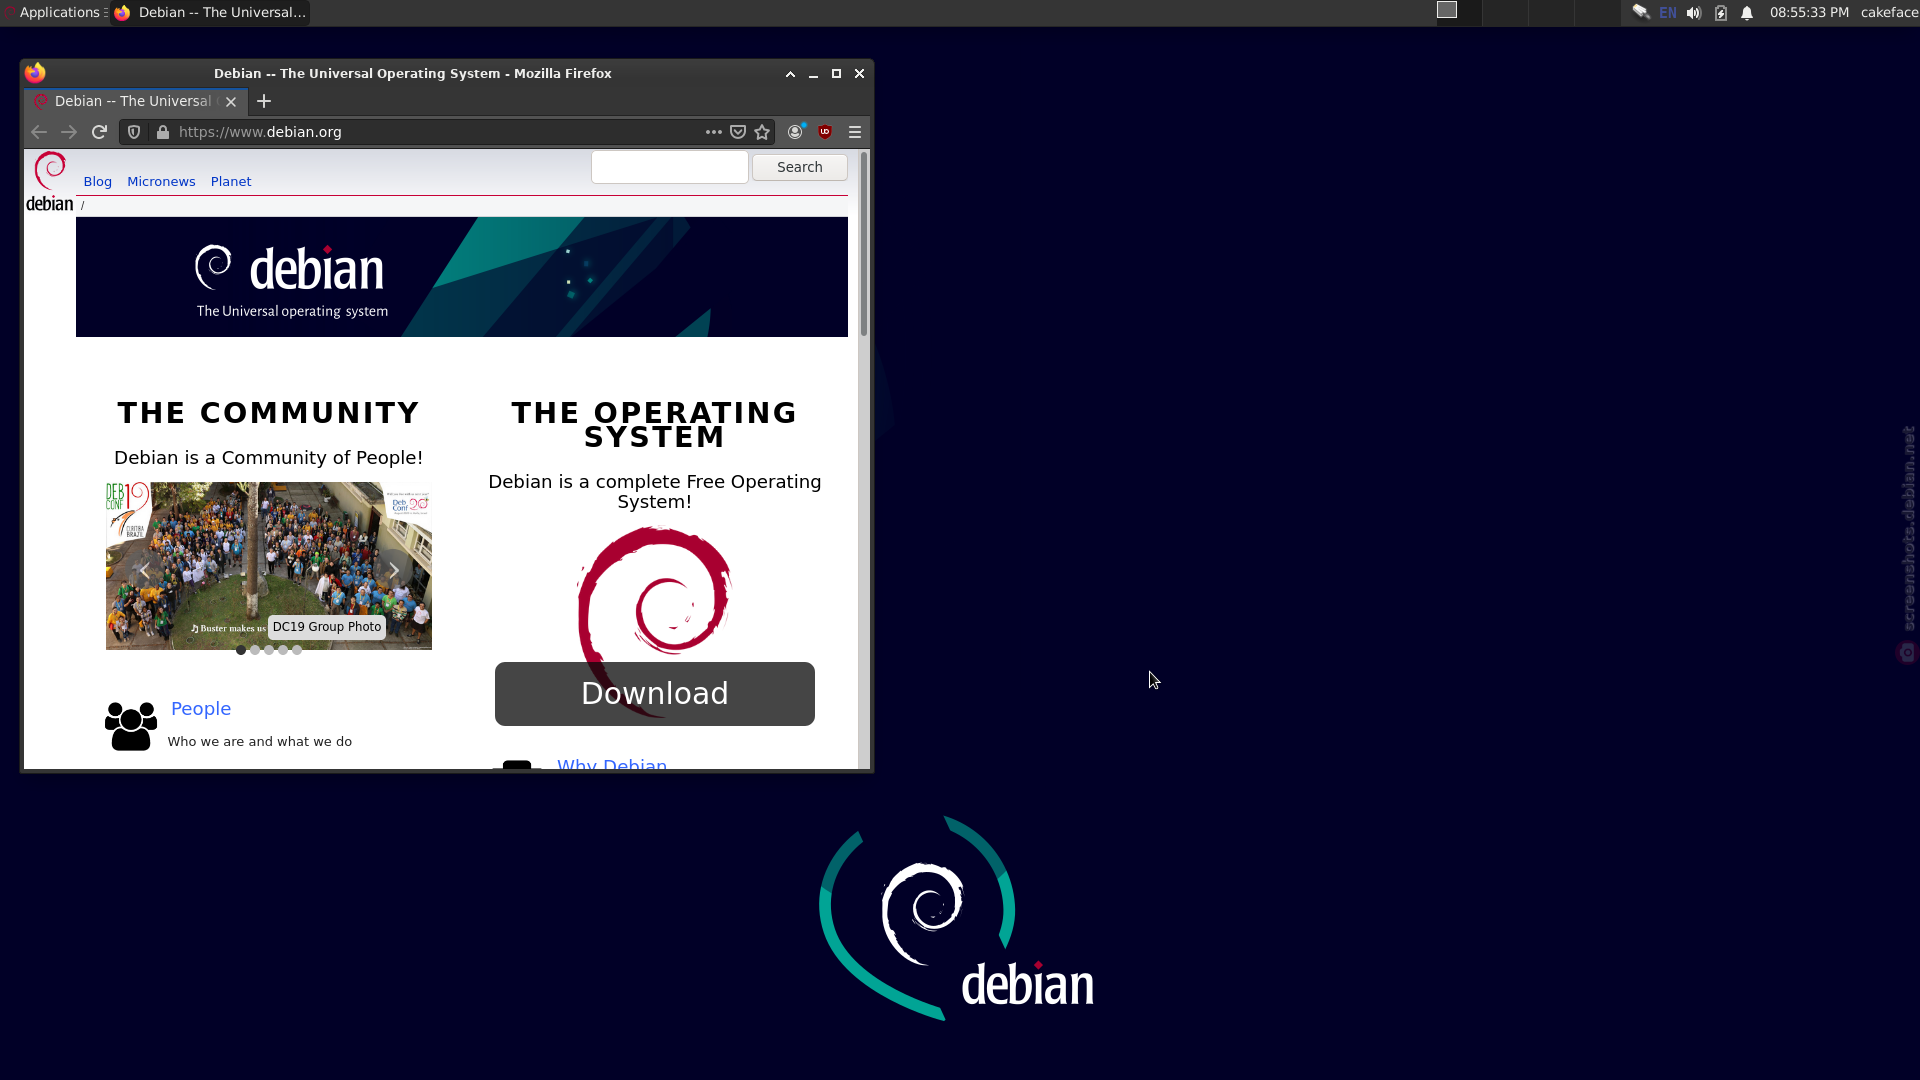Open uBlock Origin extension icon
Viewport: 1920px width, 1080px height.
click(x=825, y=132)
